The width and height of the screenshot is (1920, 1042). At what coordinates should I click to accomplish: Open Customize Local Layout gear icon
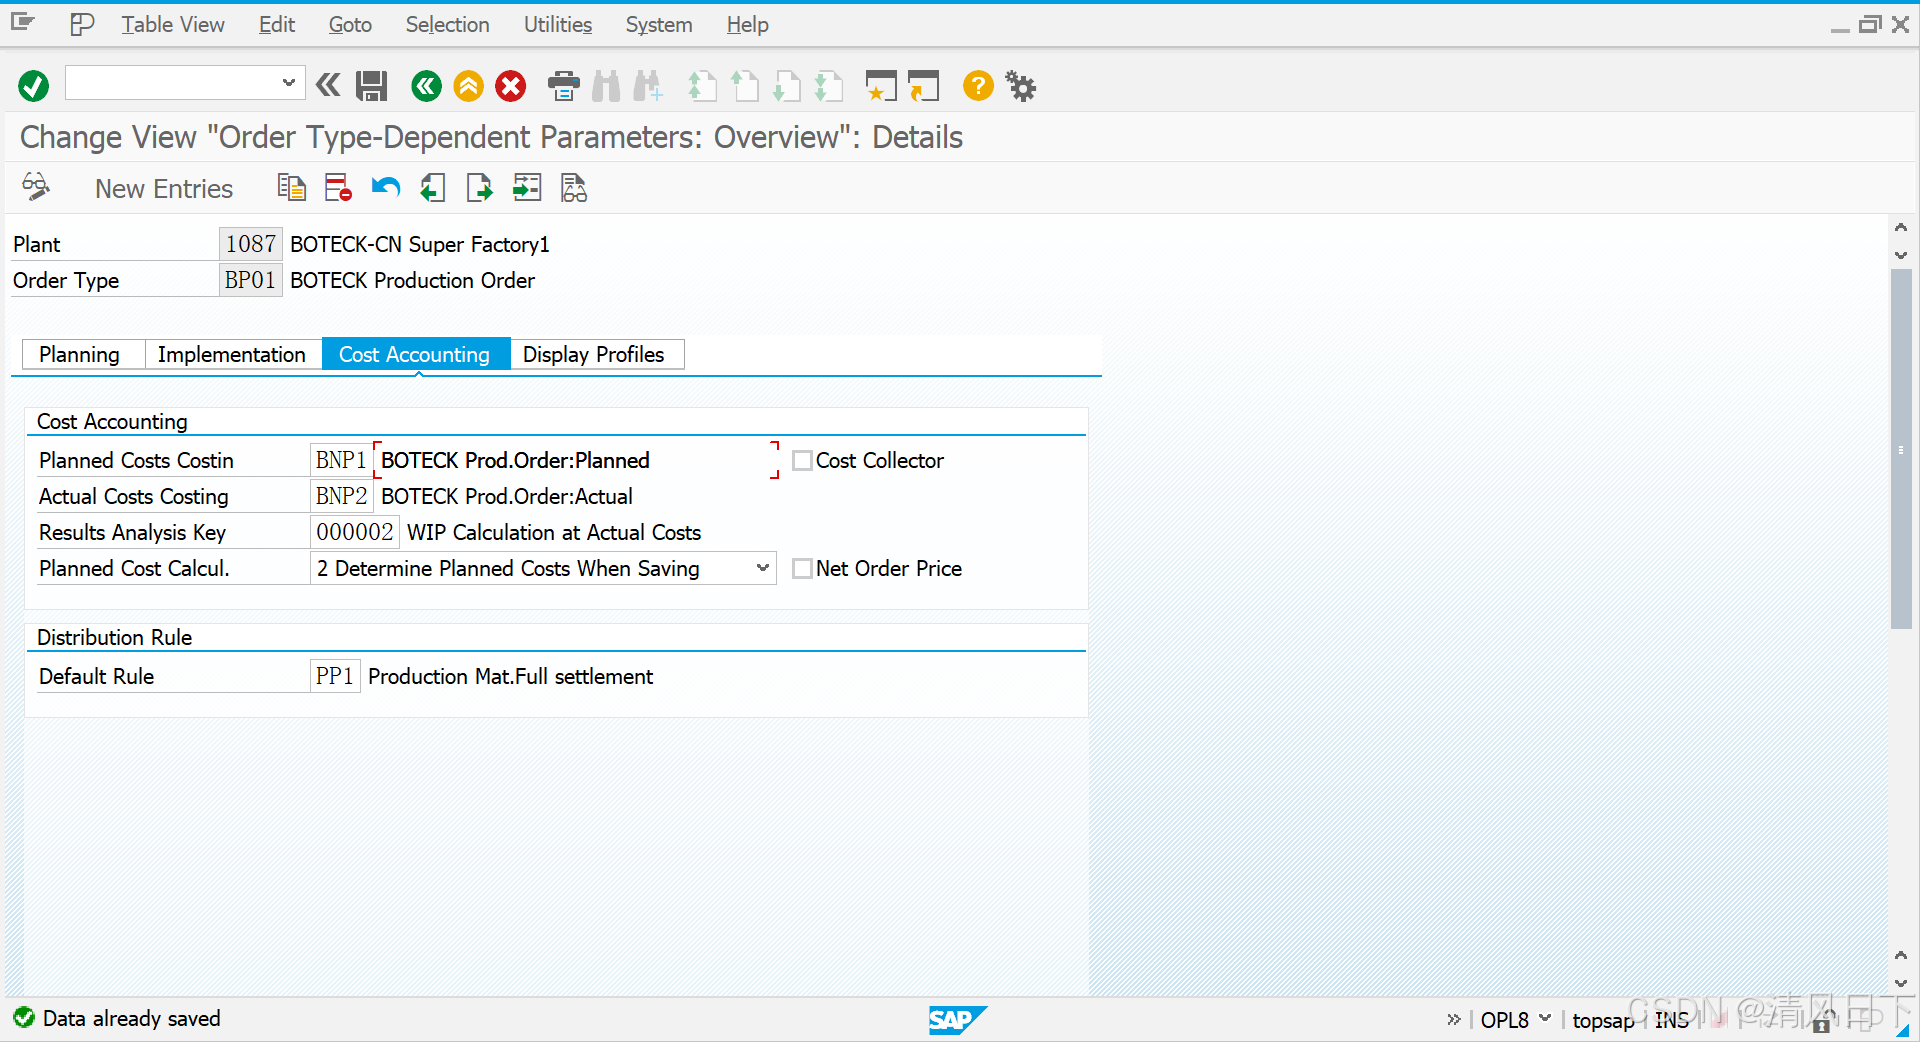click(1021, 86)
